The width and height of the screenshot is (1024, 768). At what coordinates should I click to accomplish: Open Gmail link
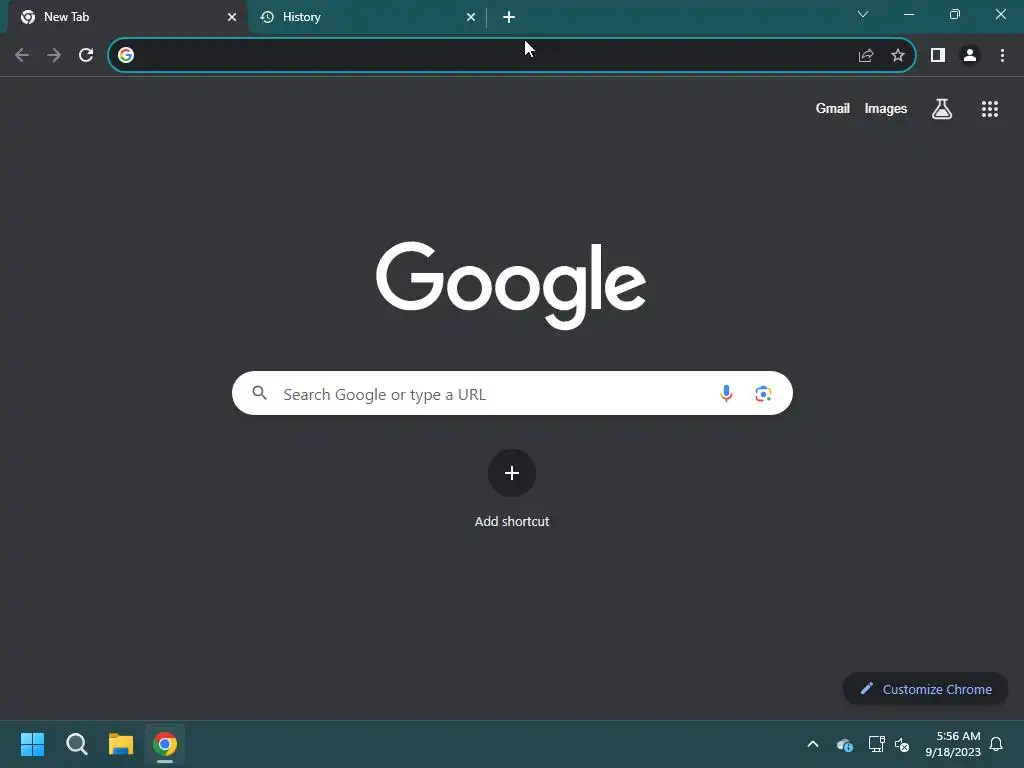pyautogui.click(x=833, y=109)
